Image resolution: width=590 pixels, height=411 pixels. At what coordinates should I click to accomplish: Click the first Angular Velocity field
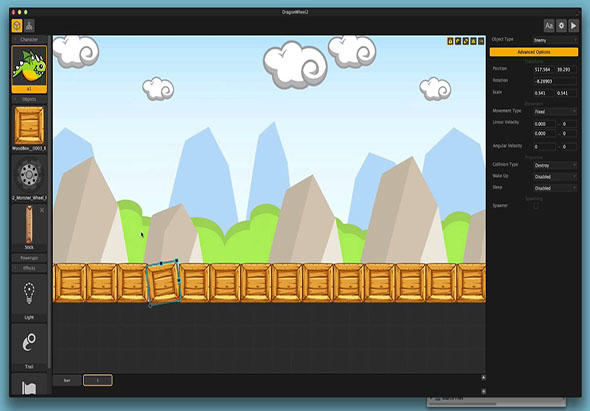coord(544,147)
